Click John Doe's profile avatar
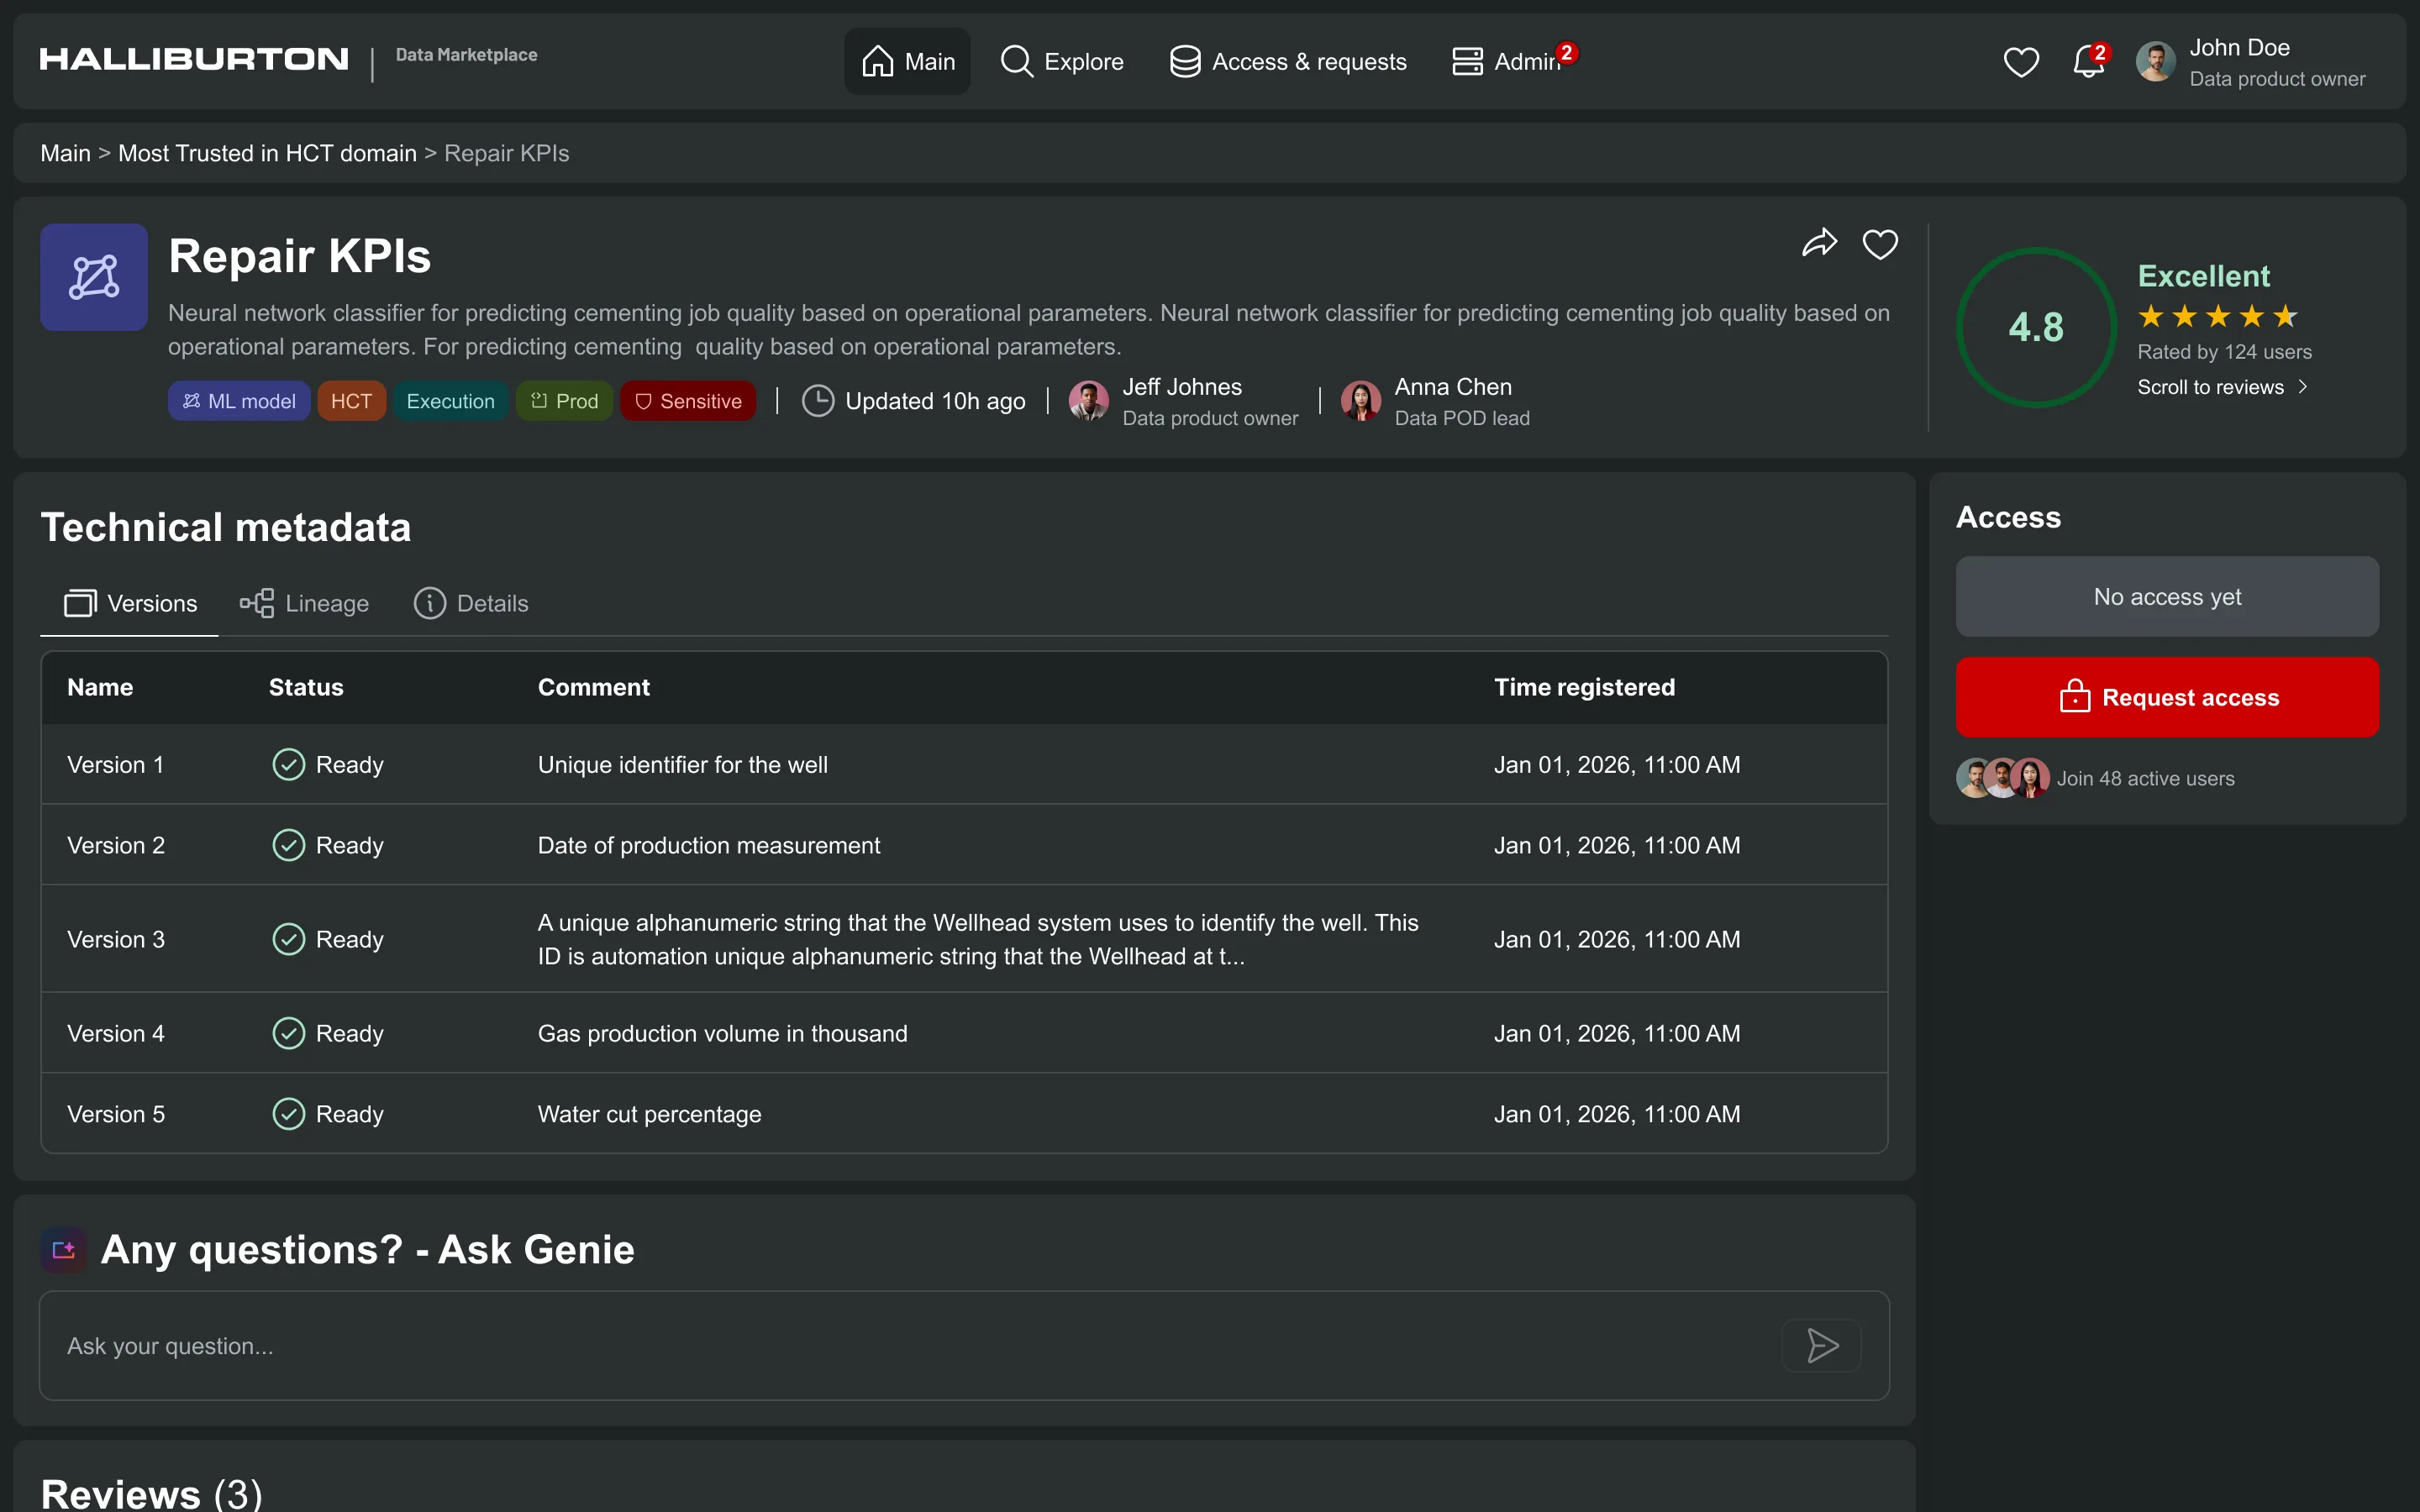This screenshot has width=2420, height=1512. coord(2155,62)
